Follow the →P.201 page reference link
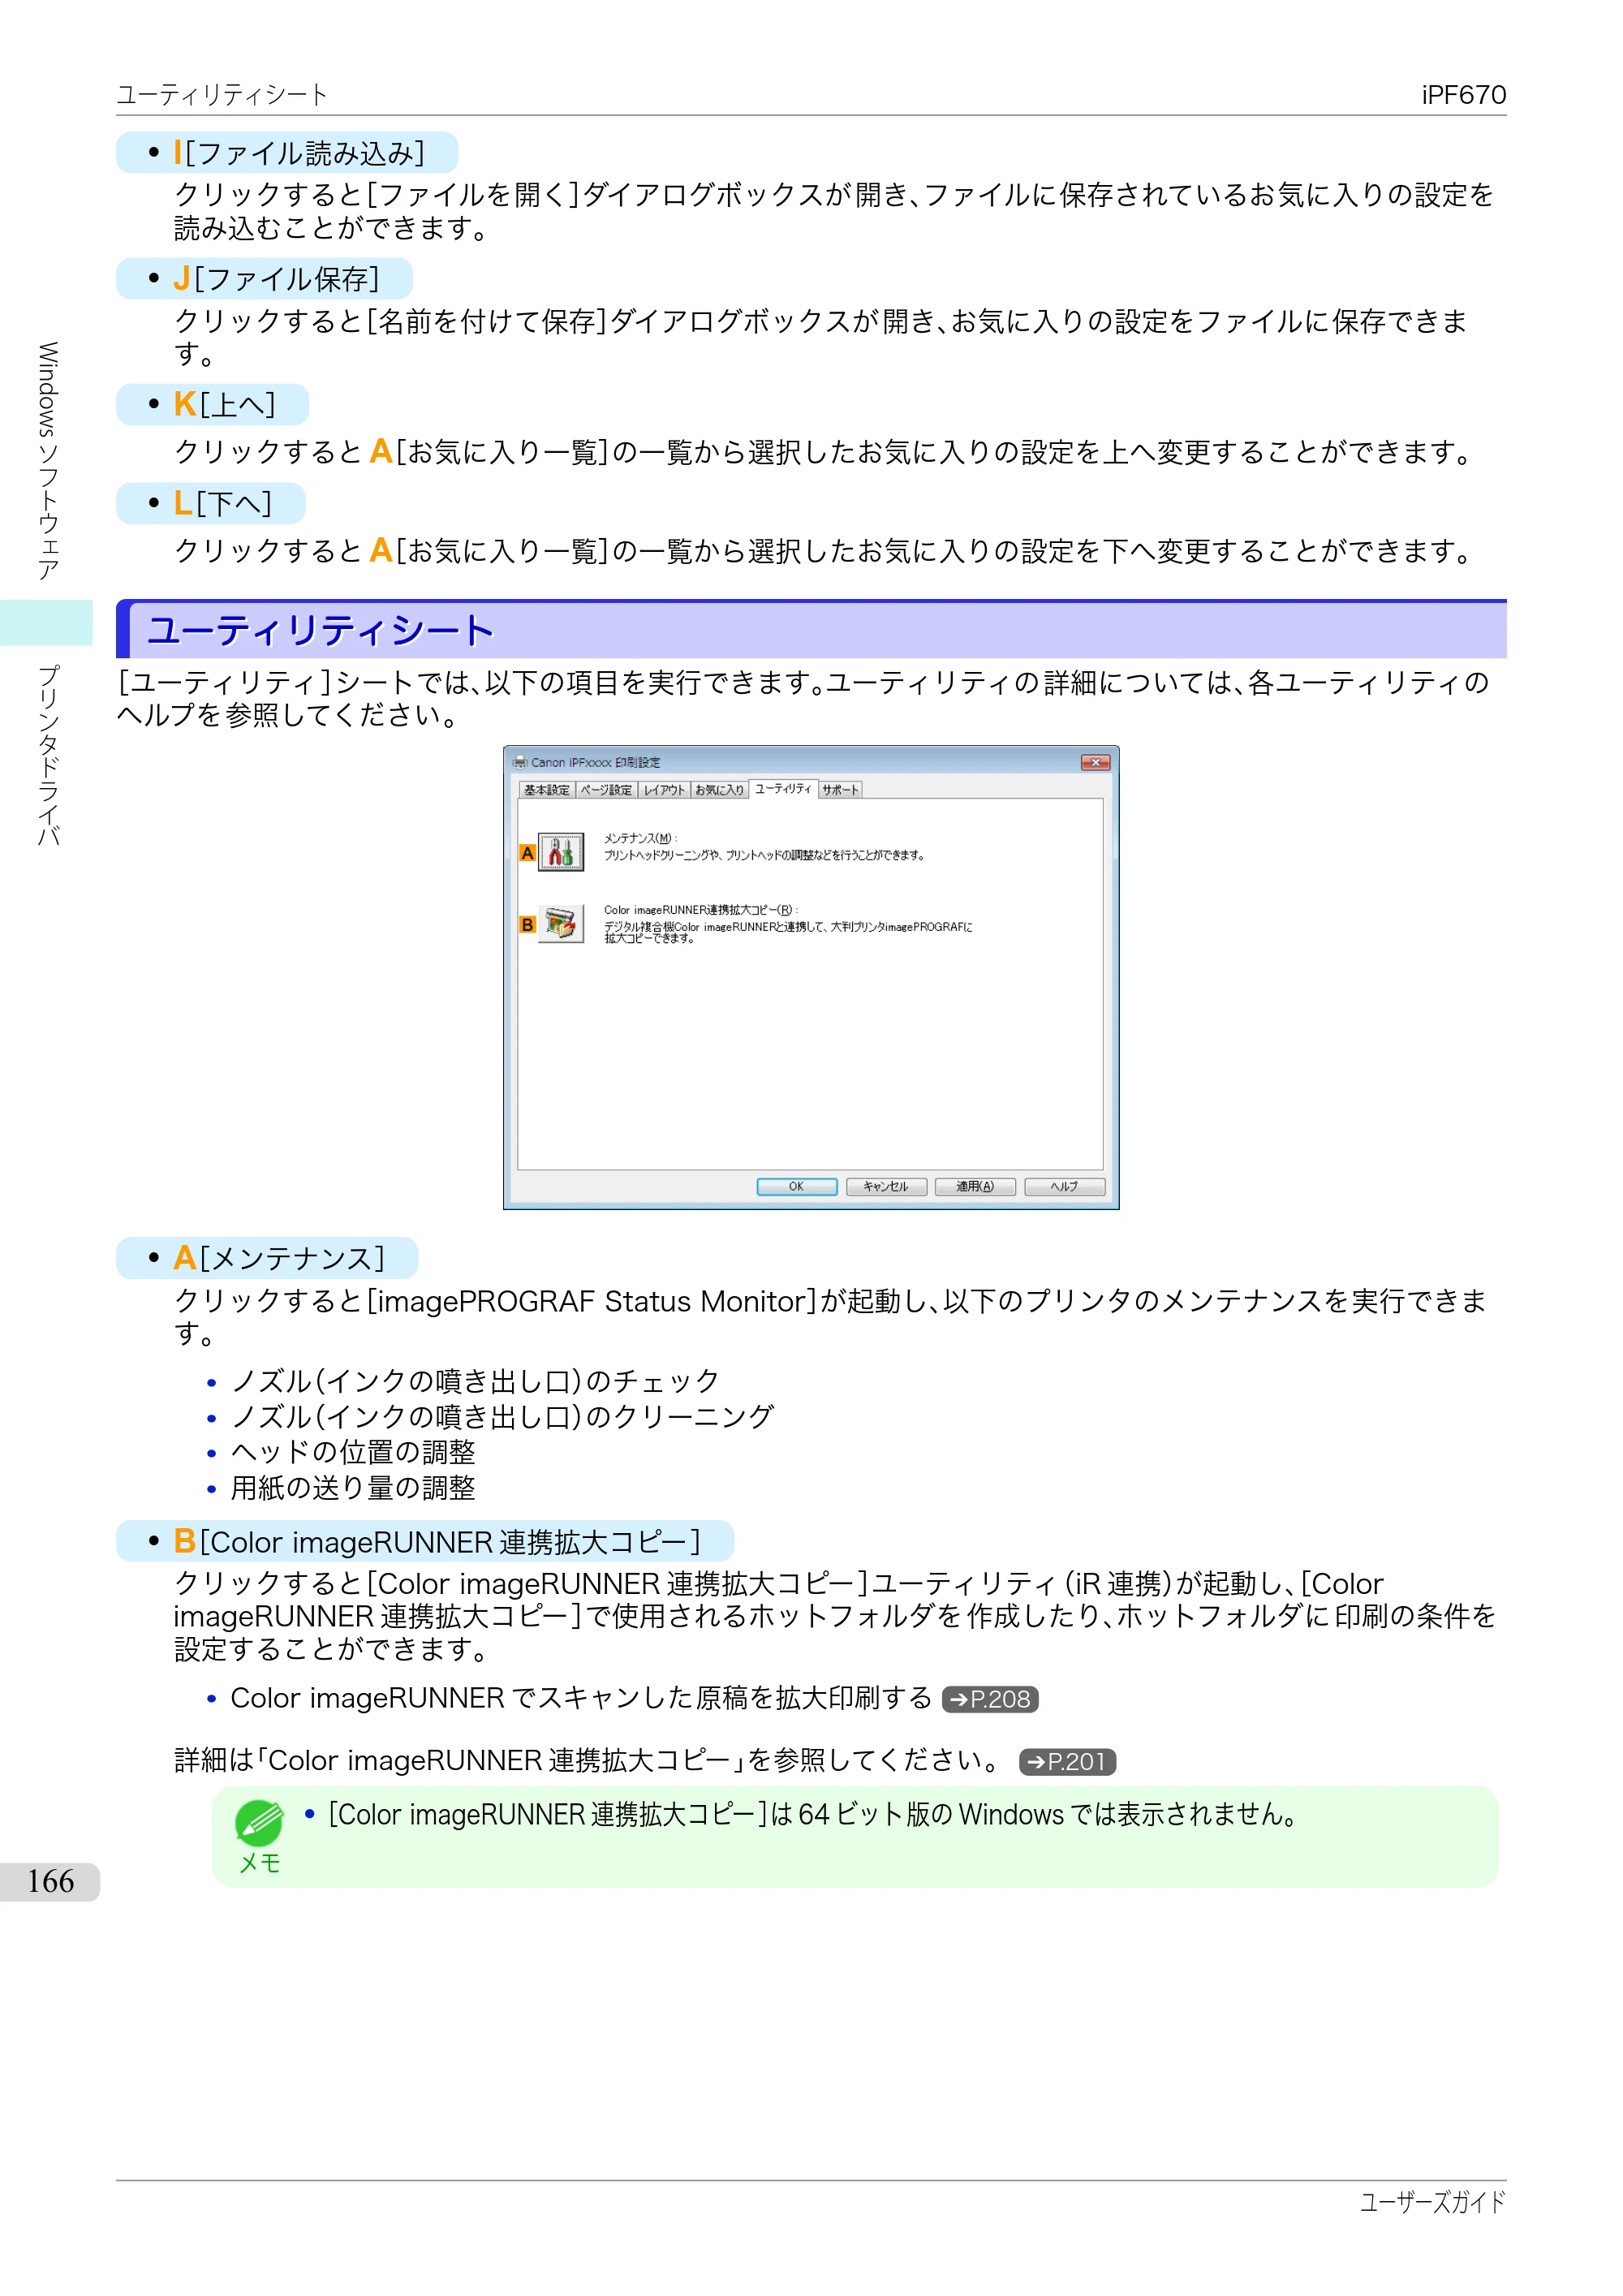Screen dimensions: 1623x2296 [1067, 1761]
